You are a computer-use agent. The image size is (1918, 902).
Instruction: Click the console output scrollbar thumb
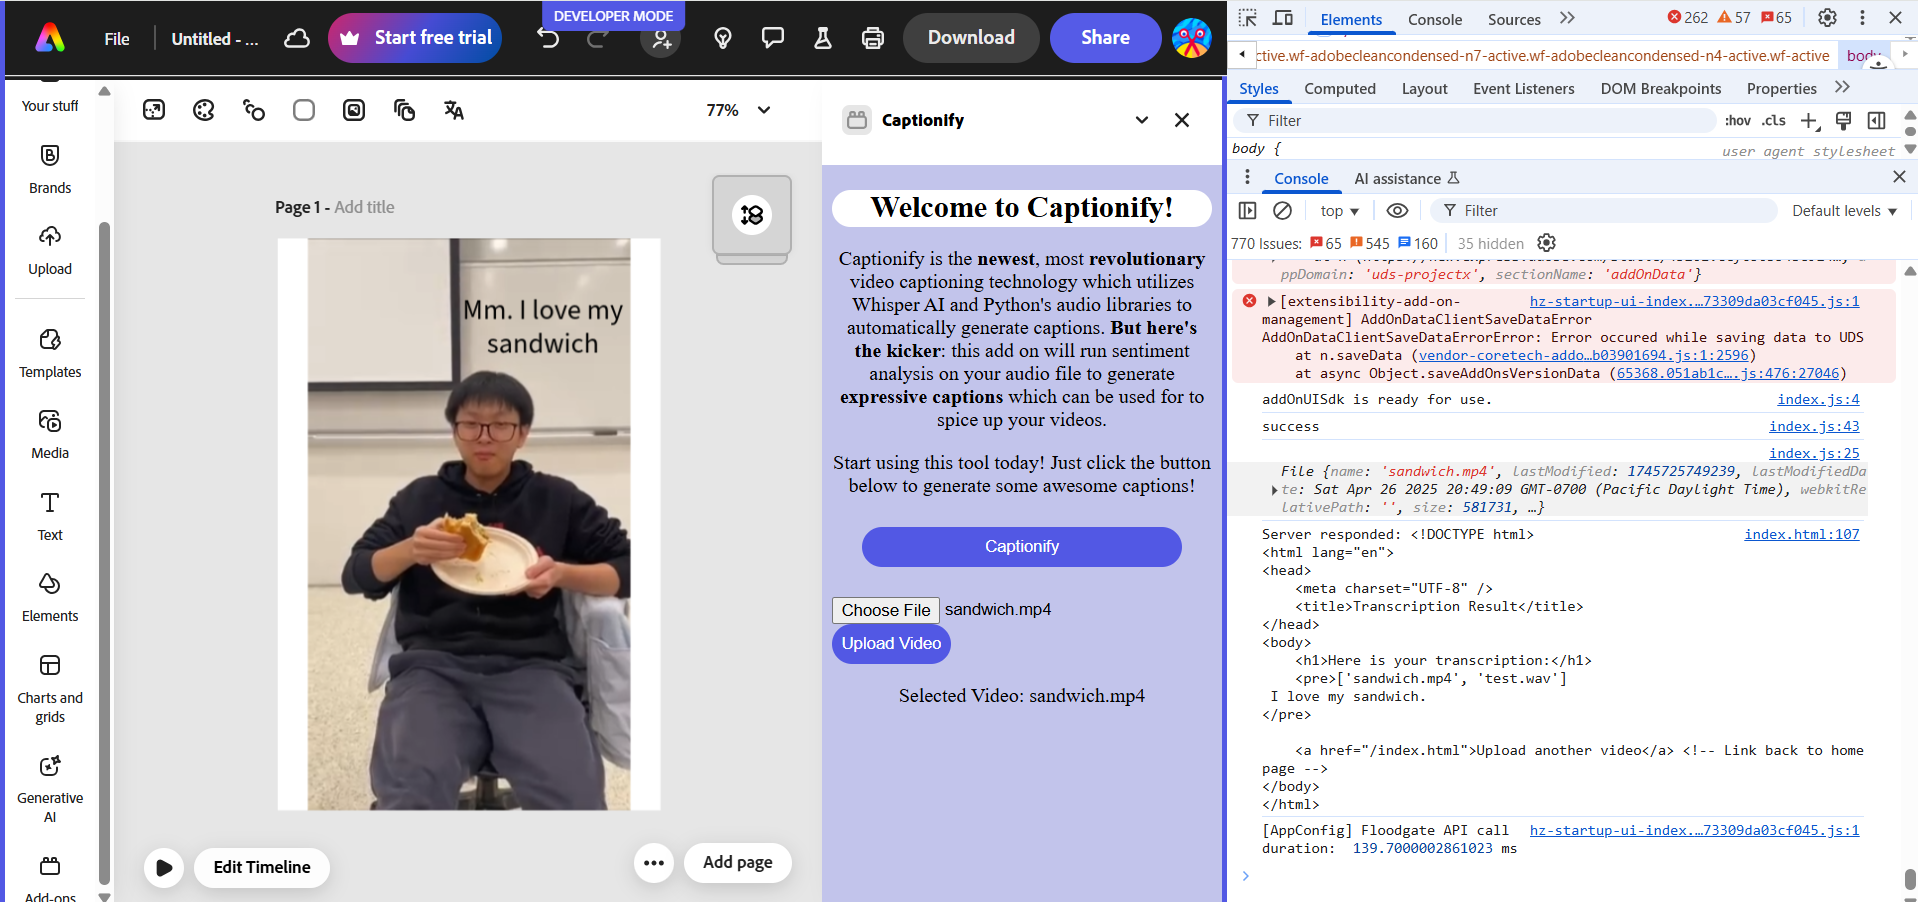(x=1910, y=879)
